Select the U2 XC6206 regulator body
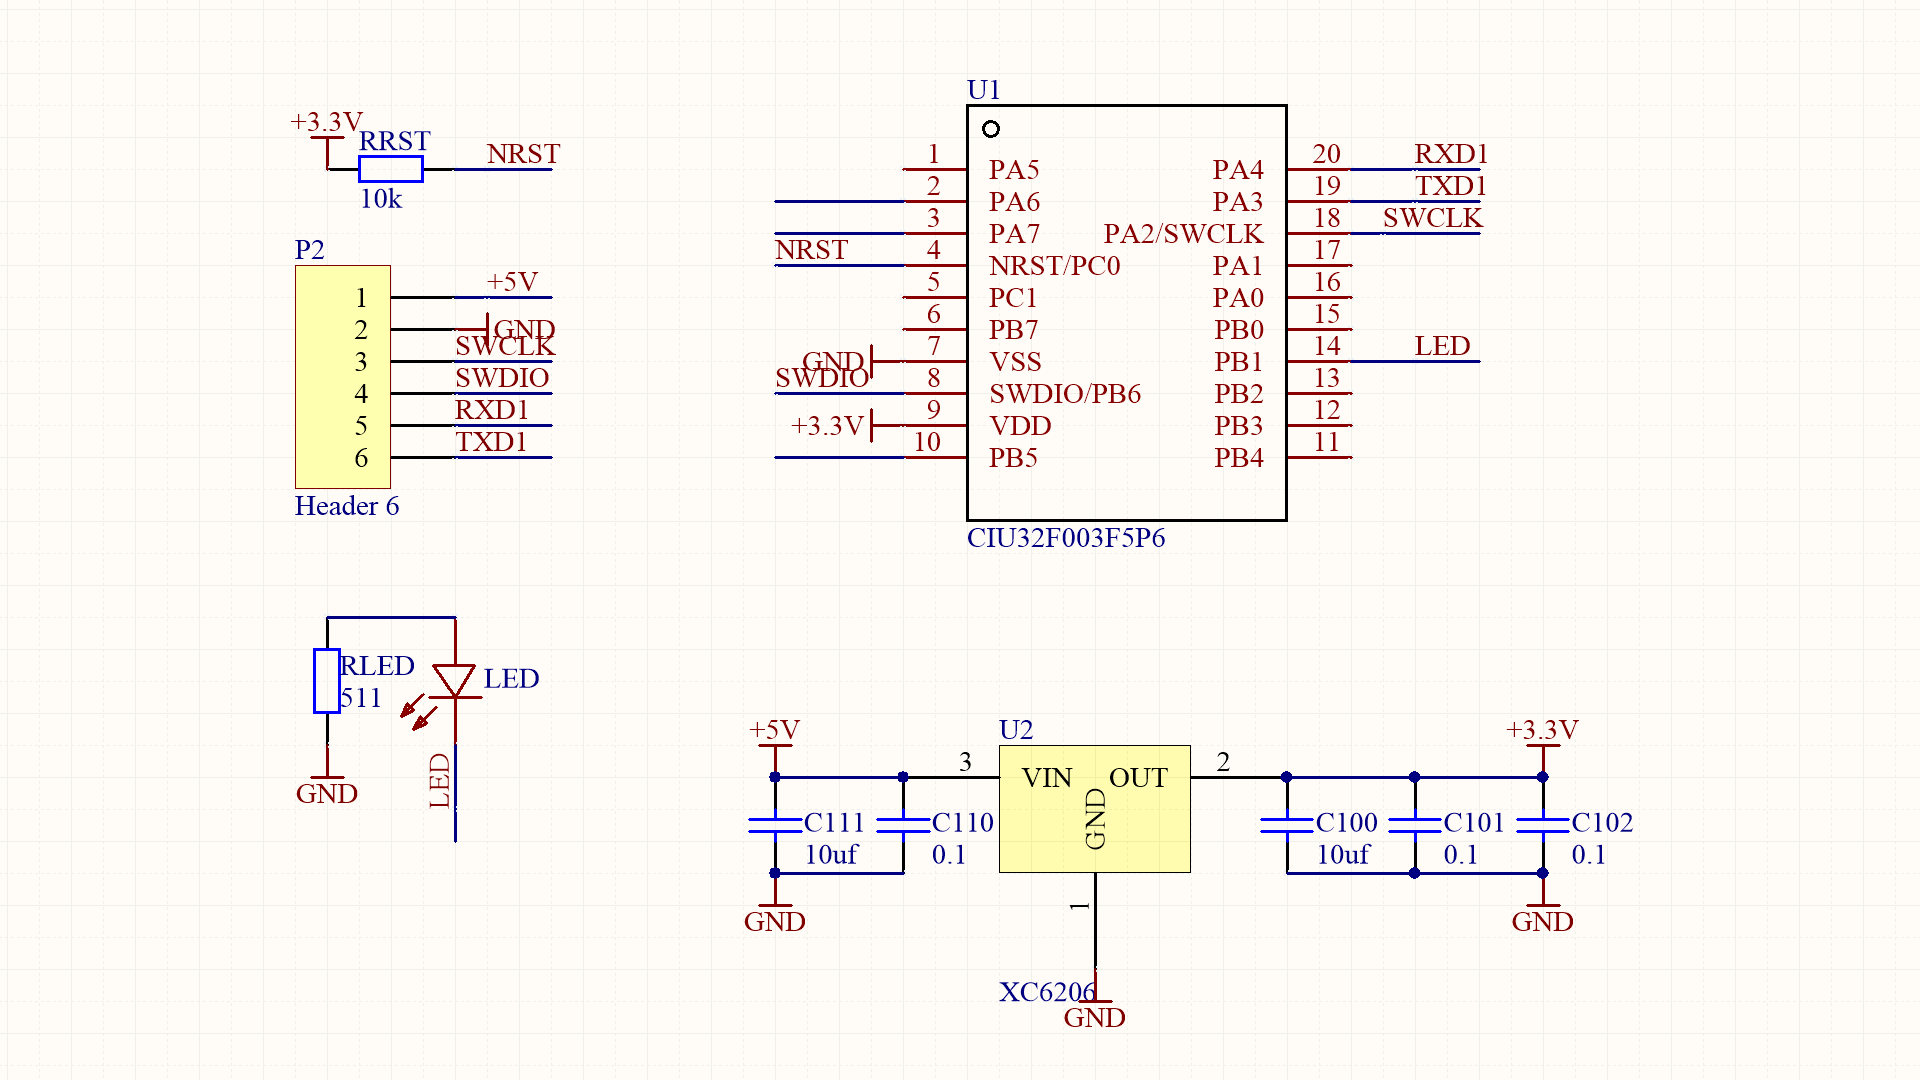1920x1080 pixels. pyautogui.click(x=1095, y=809)
